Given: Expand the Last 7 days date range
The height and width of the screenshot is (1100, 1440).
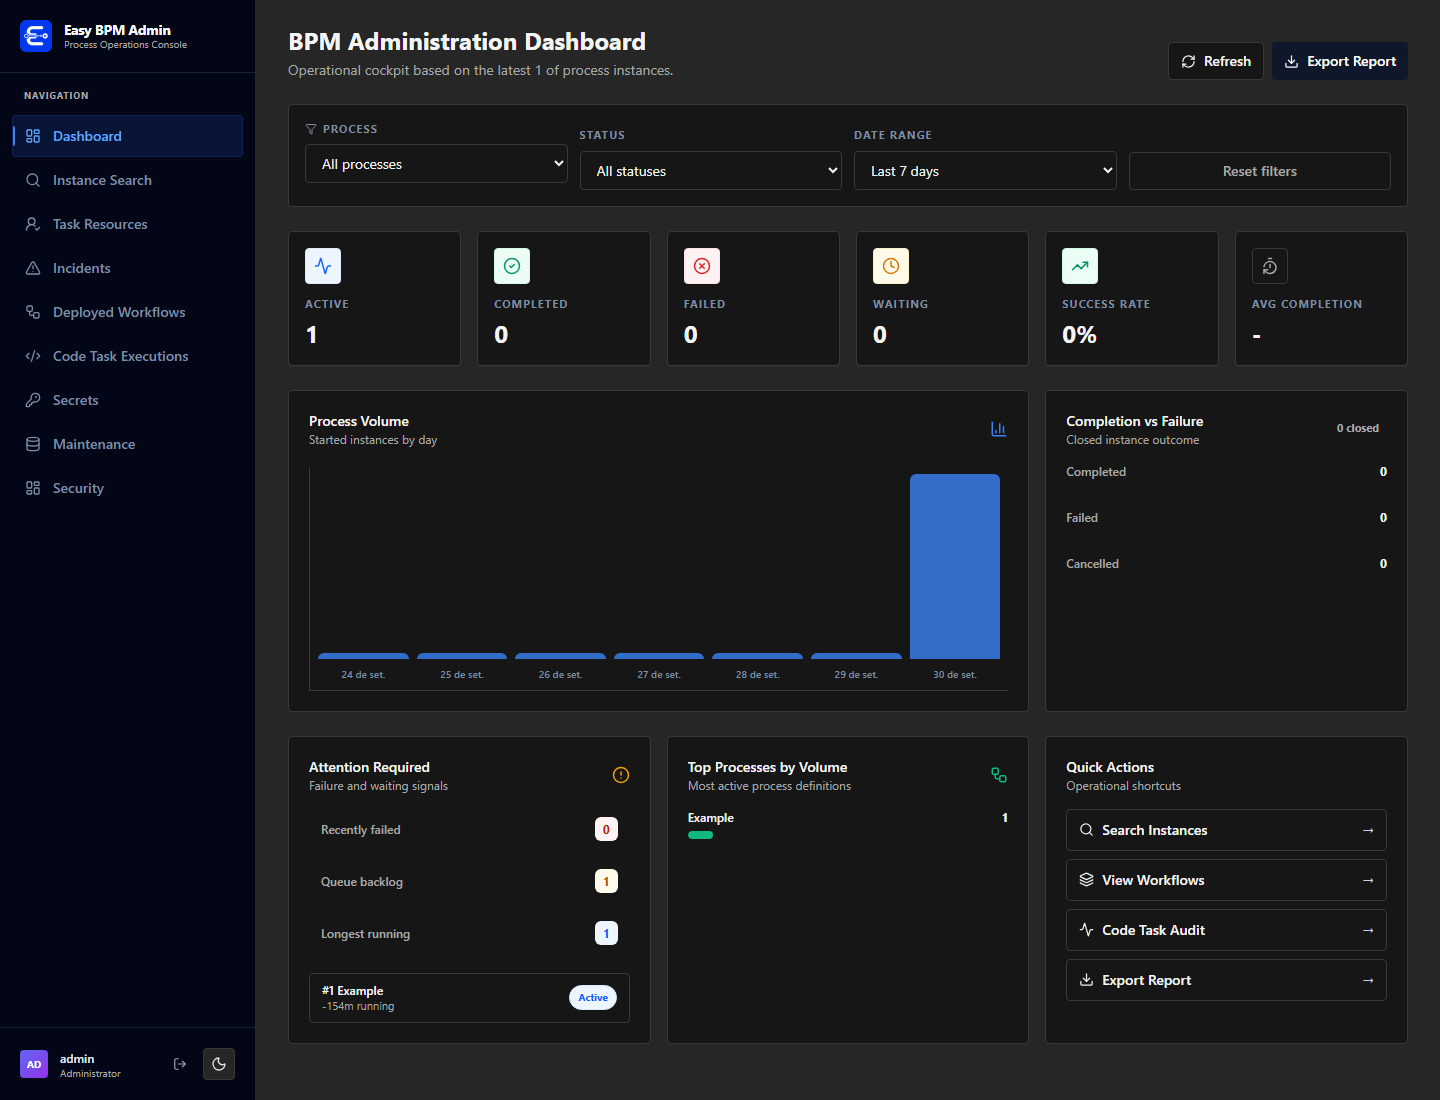Looking at the screenshot, I should [985, 171].
